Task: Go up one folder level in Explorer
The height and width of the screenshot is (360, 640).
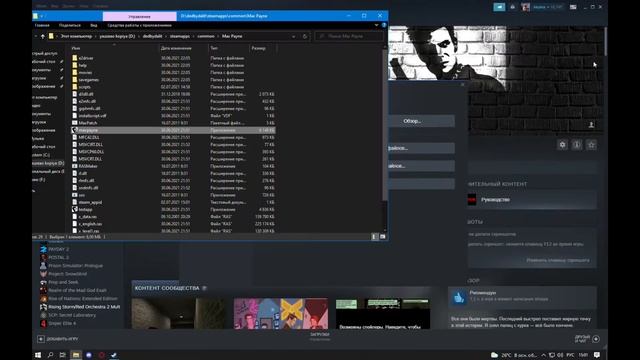Action: pos(43,36)
